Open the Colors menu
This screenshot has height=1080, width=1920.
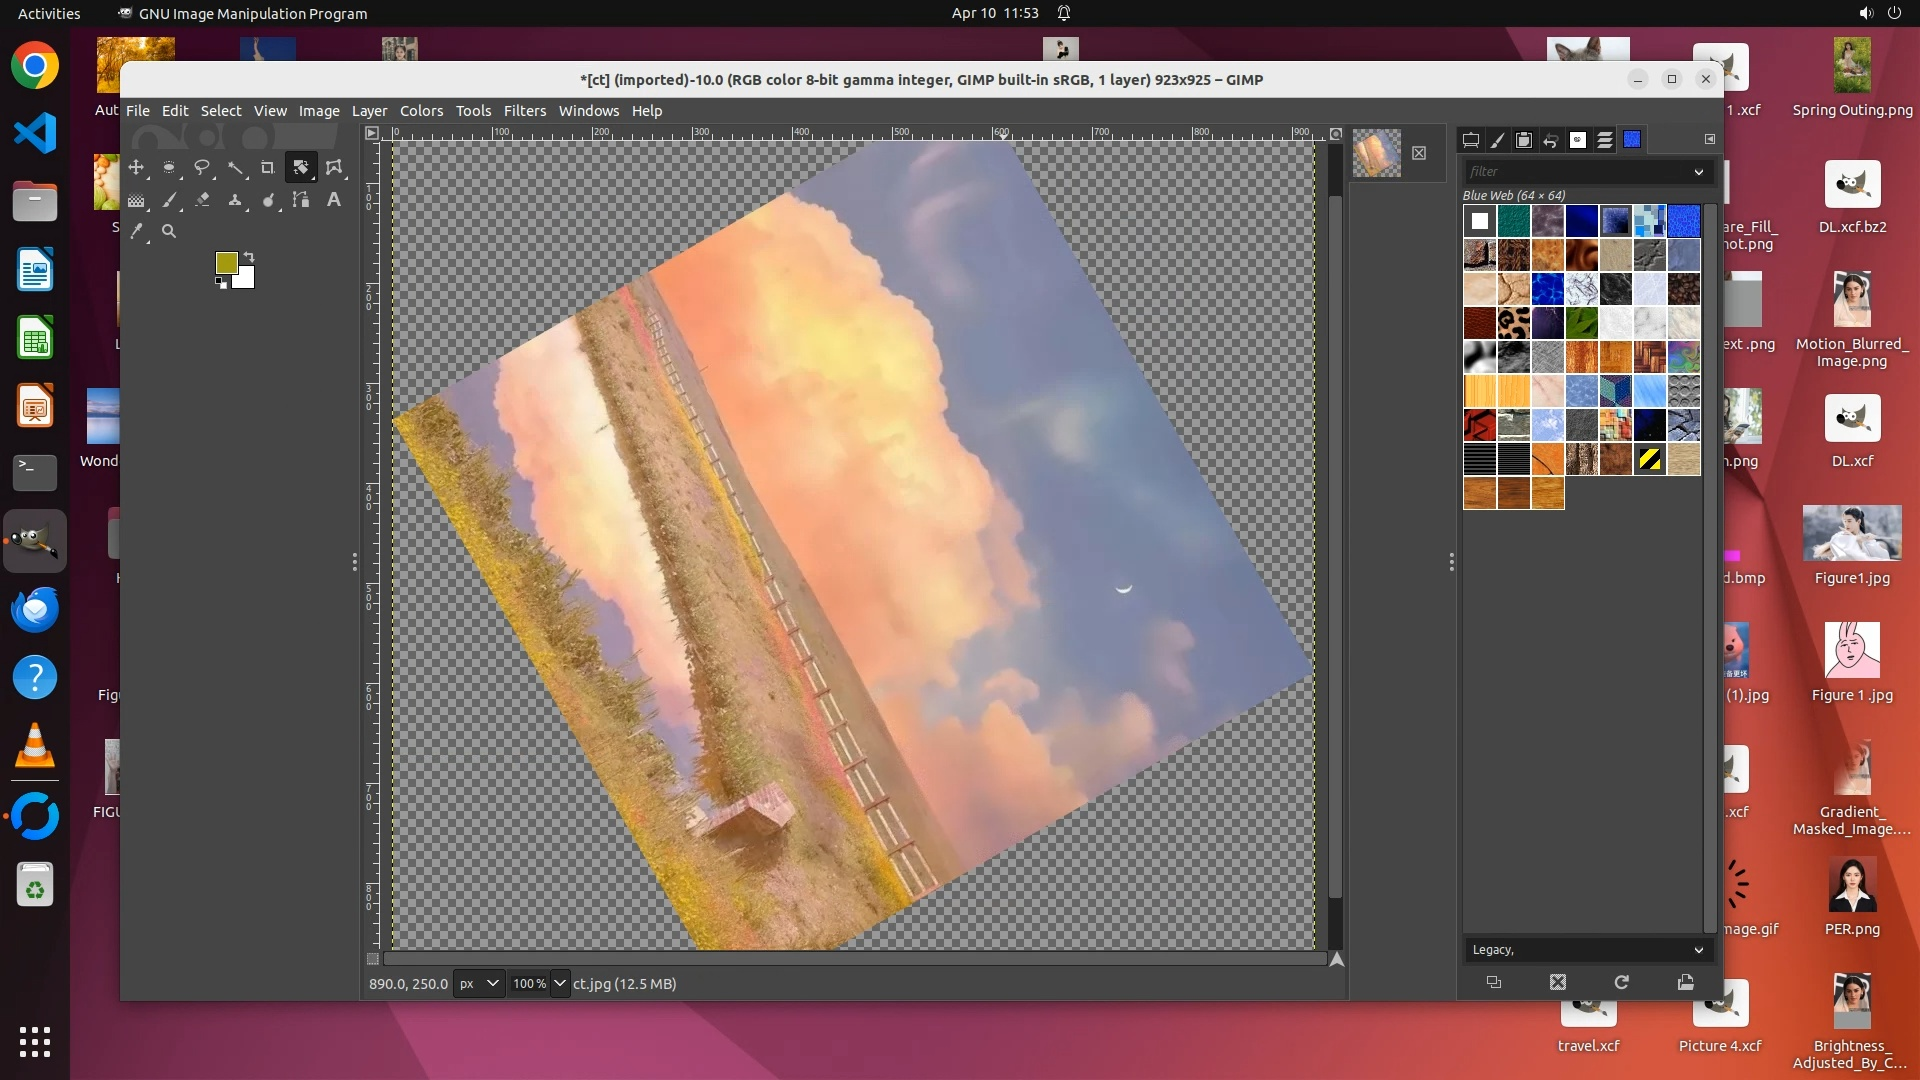tap(421, 111)
